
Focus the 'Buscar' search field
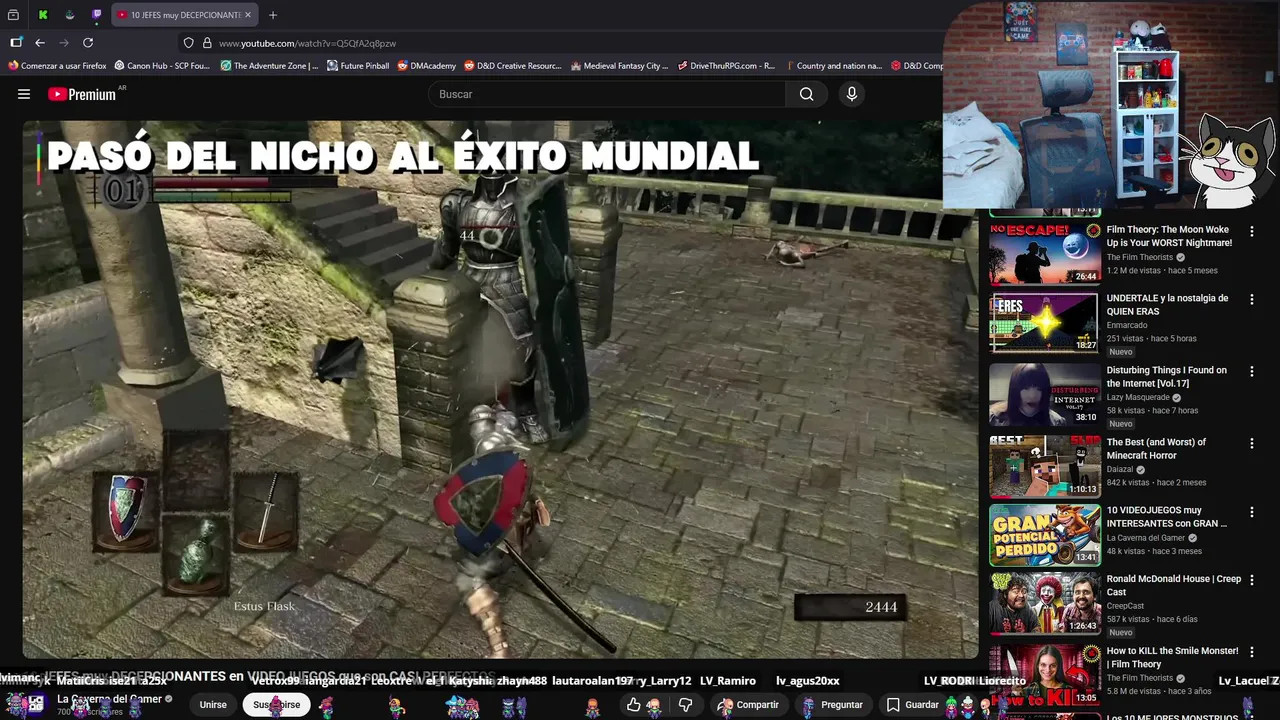coord(607,94)
